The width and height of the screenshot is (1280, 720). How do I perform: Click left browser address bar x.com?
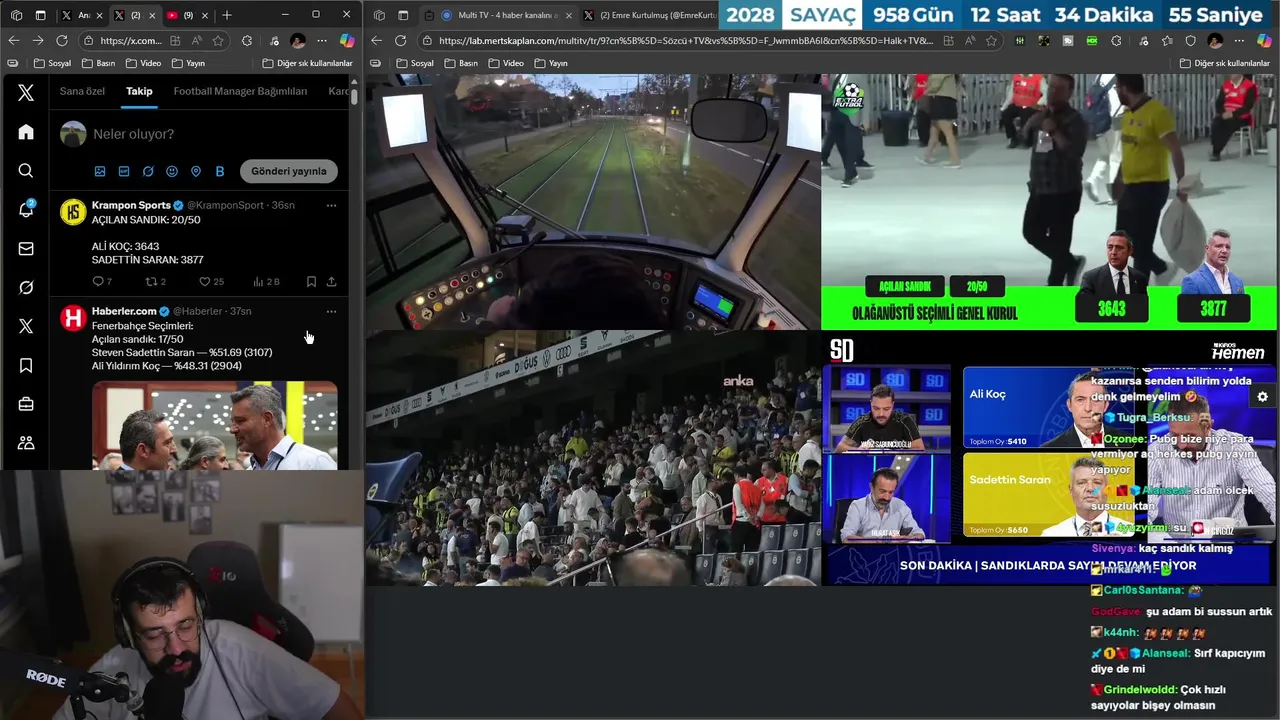click(x=130, y=41)
